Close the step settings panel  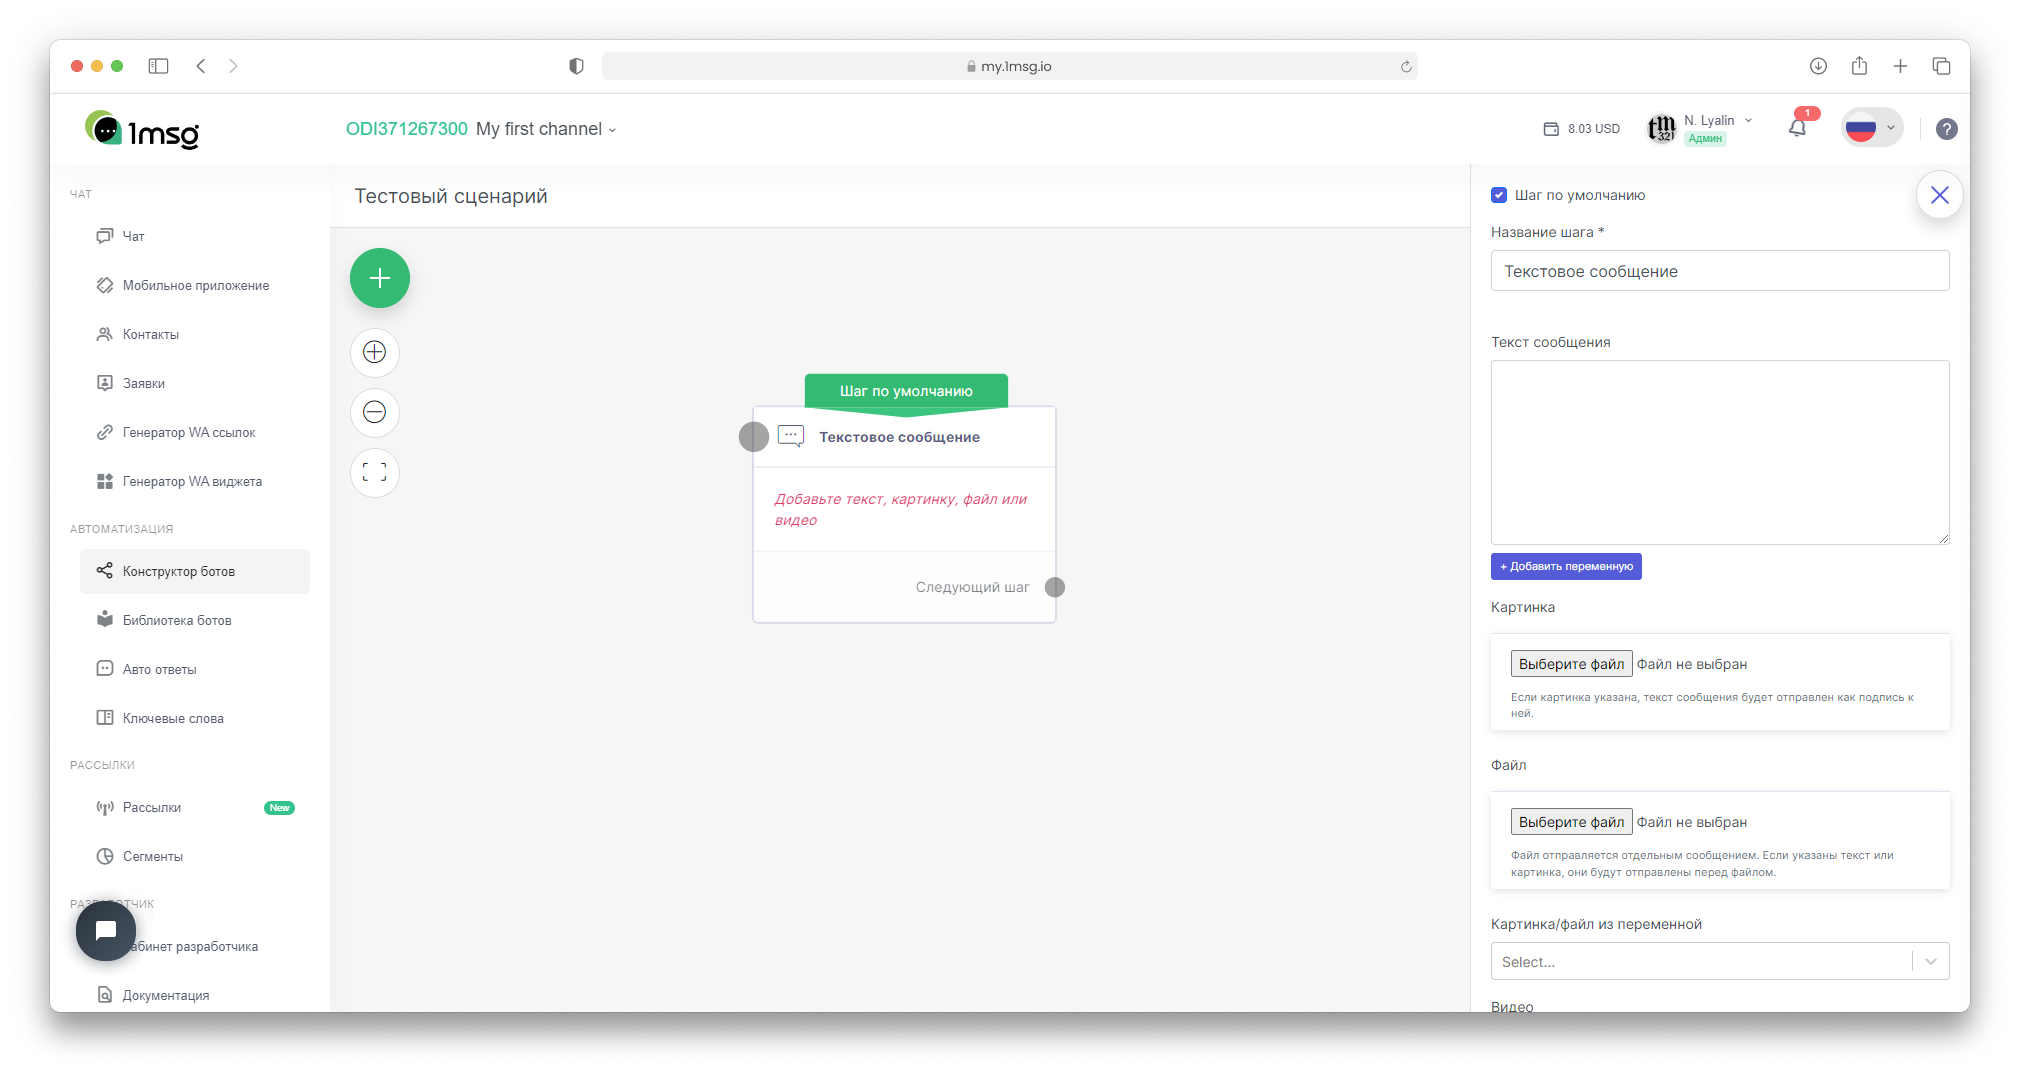(x=1939, y=195)
